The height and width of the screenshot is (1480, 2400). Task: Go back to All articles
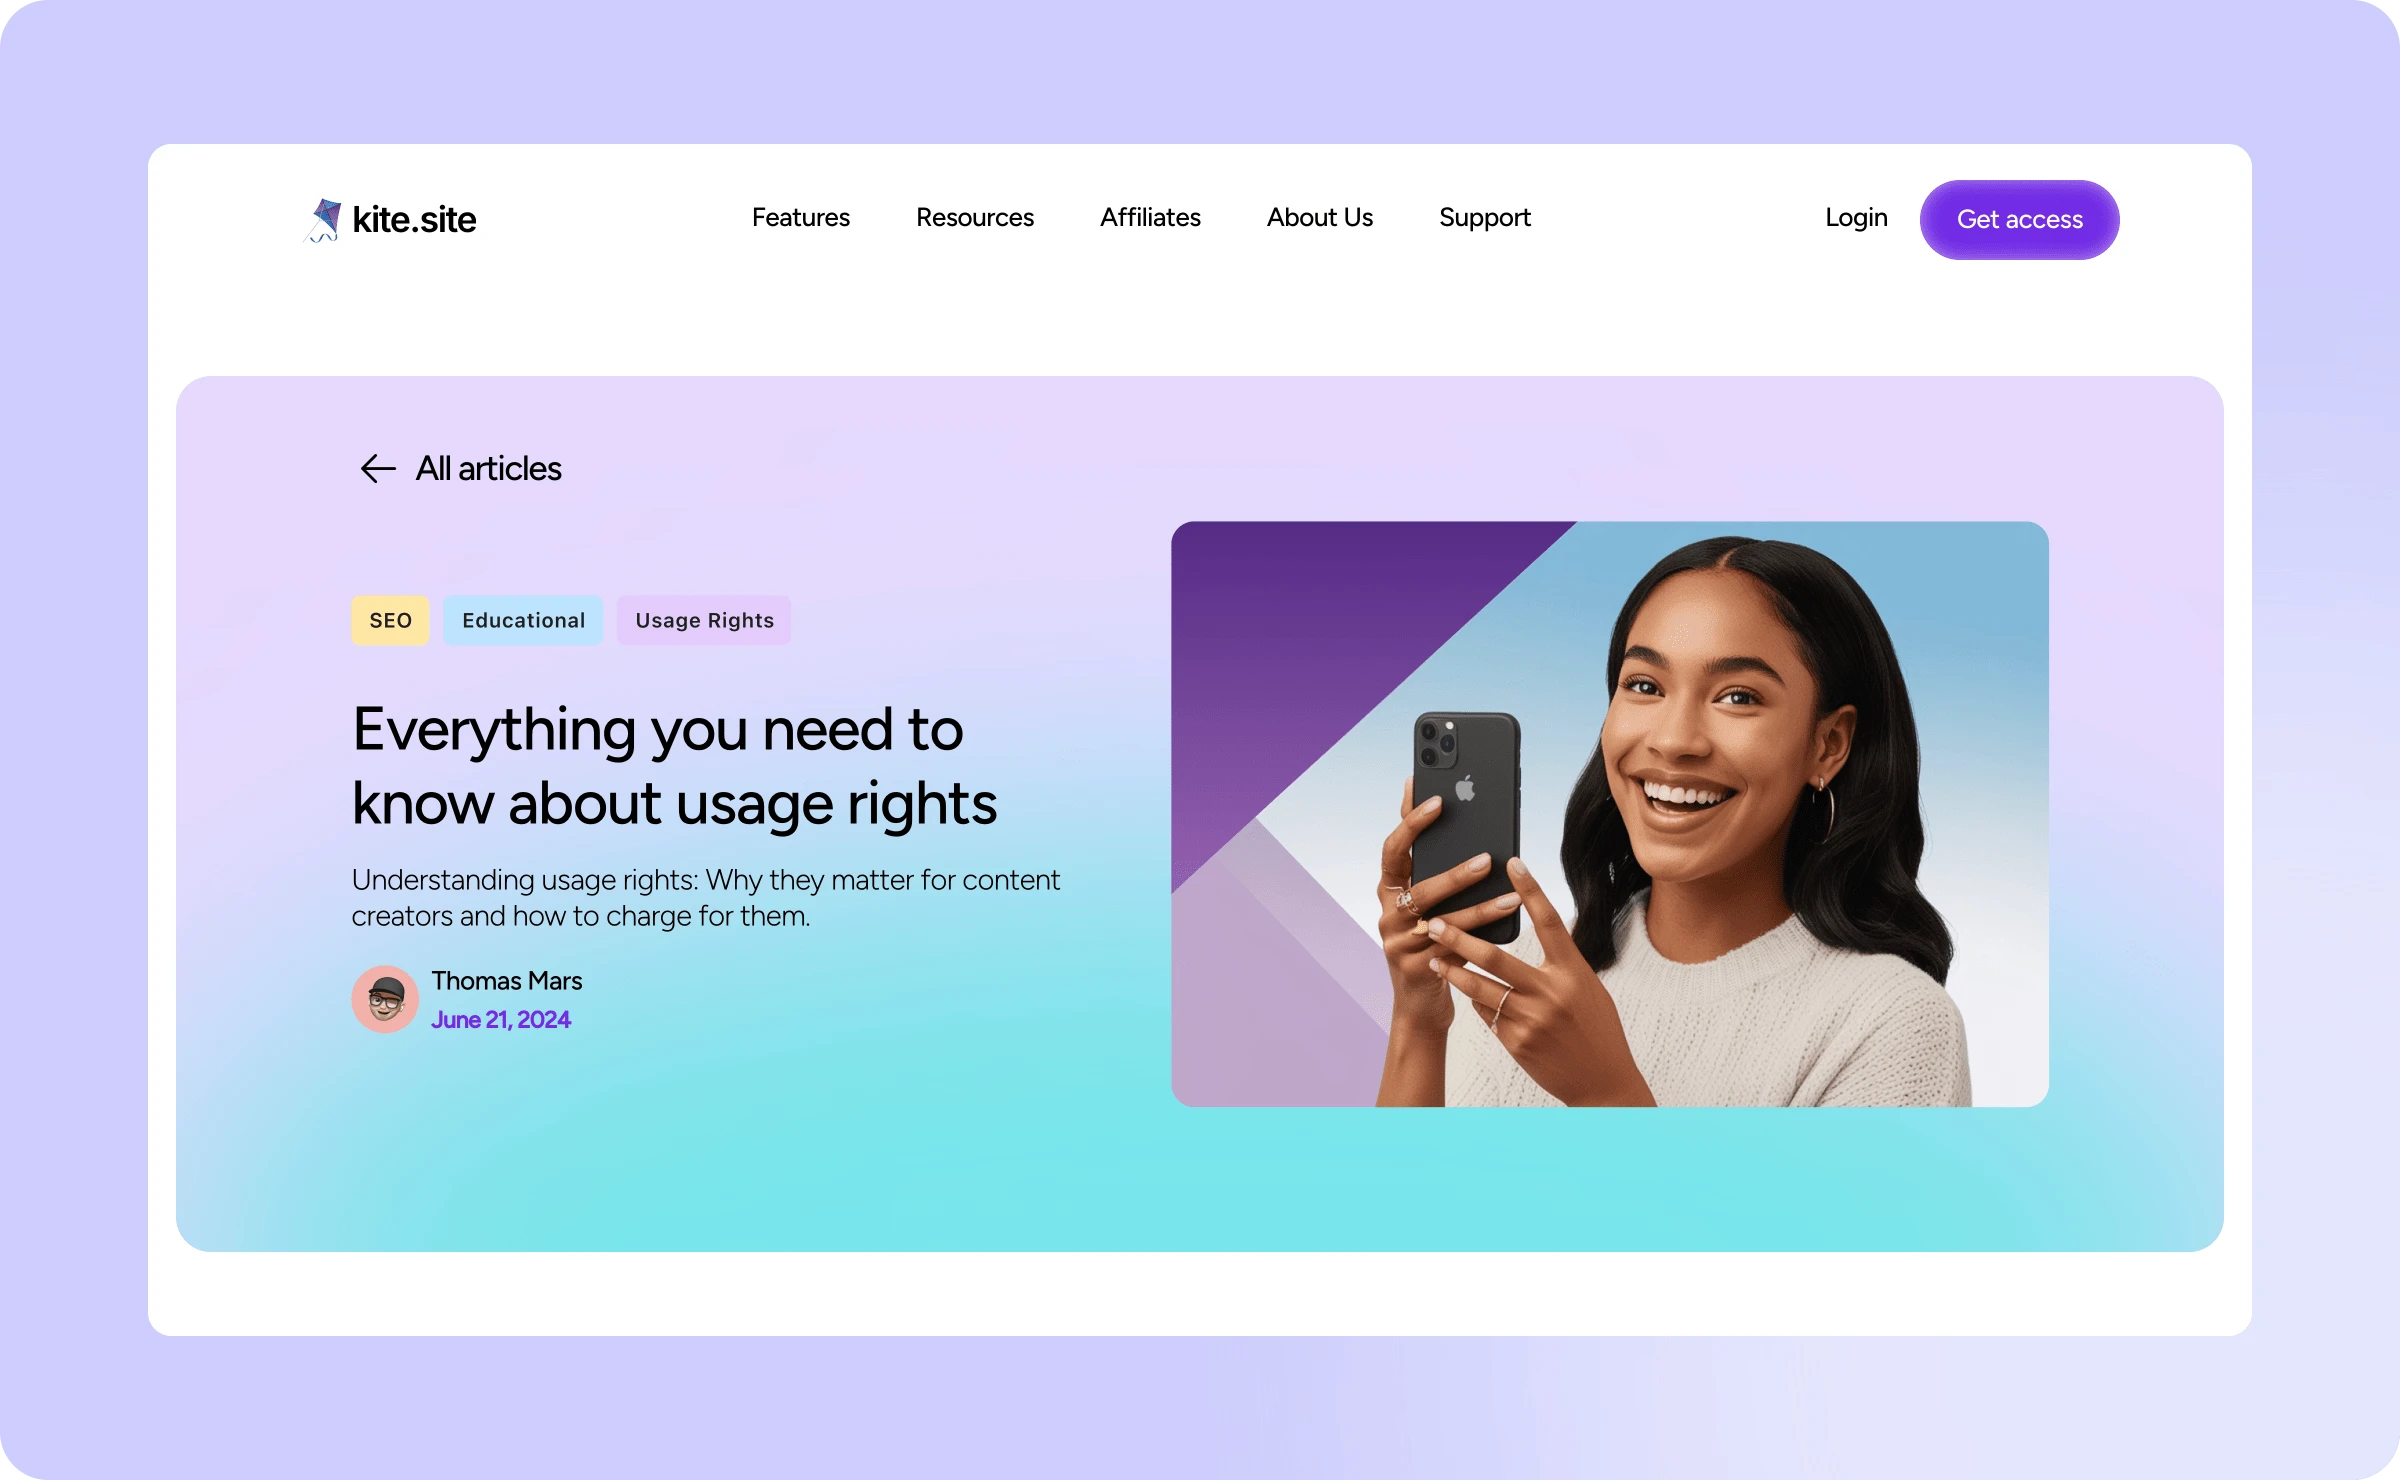[x=489, y=468]
